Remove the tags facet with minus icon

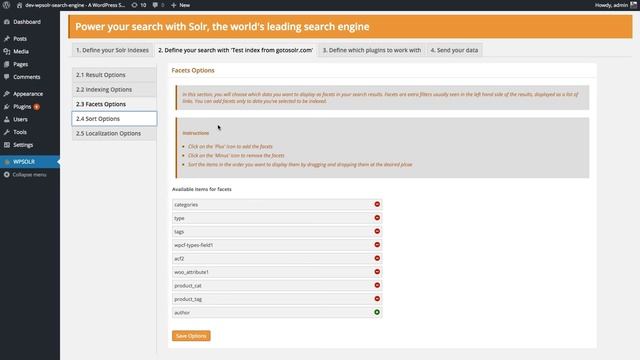[x=377, y=231]
